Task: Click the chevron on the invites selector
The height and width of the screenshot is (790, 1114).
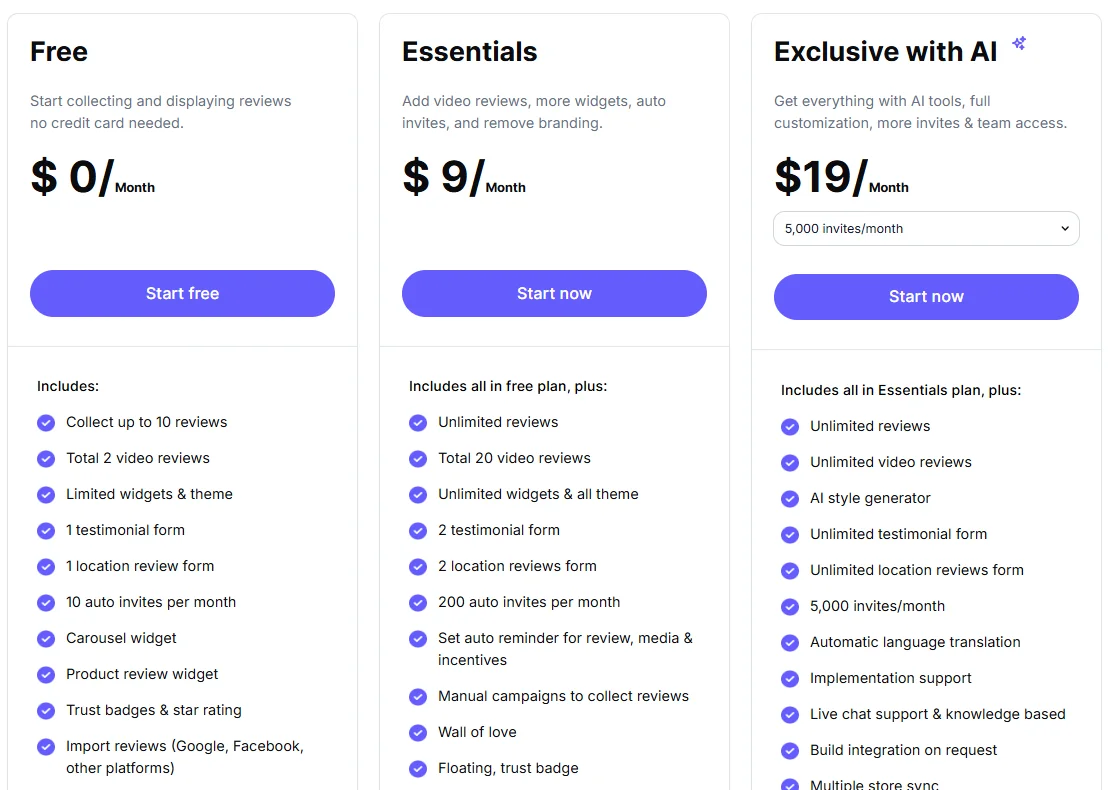Action: pos(1064,228)
